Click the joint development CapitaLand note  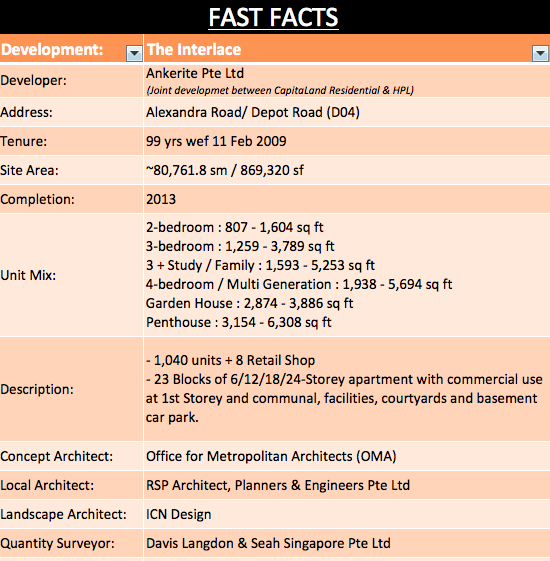[x=279, y=90]
